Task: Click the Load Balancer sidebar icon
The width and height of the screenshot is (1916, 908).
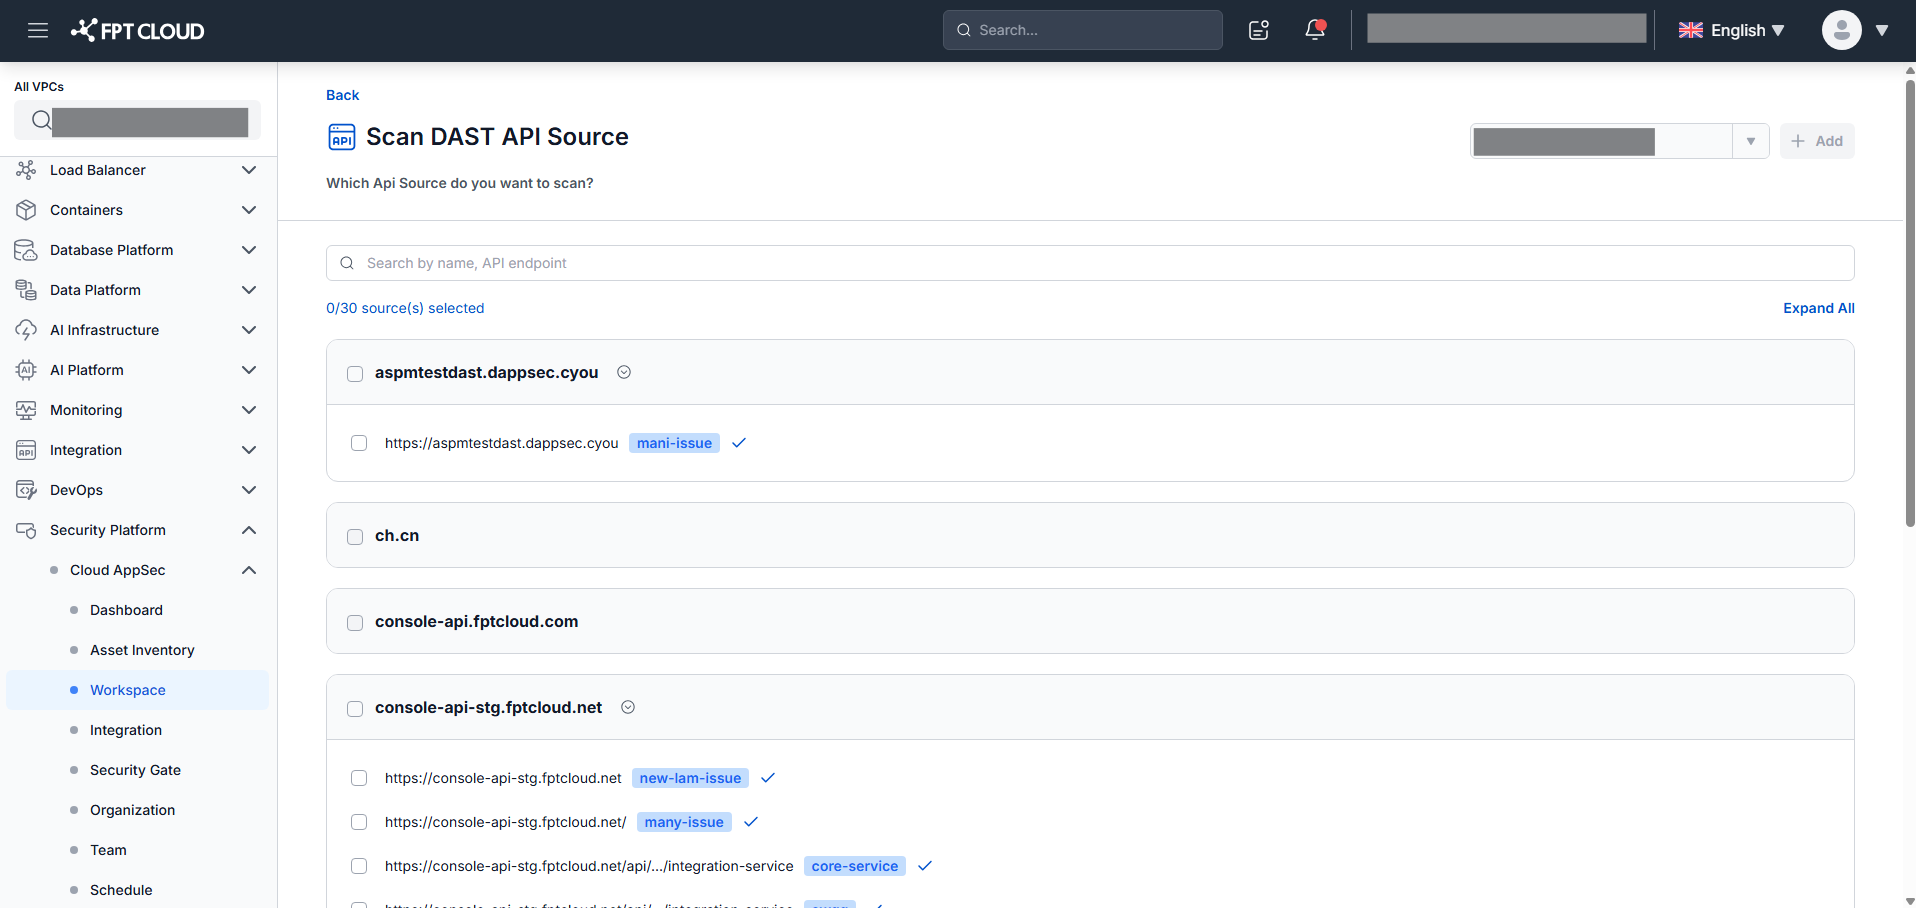Action: 26,170
